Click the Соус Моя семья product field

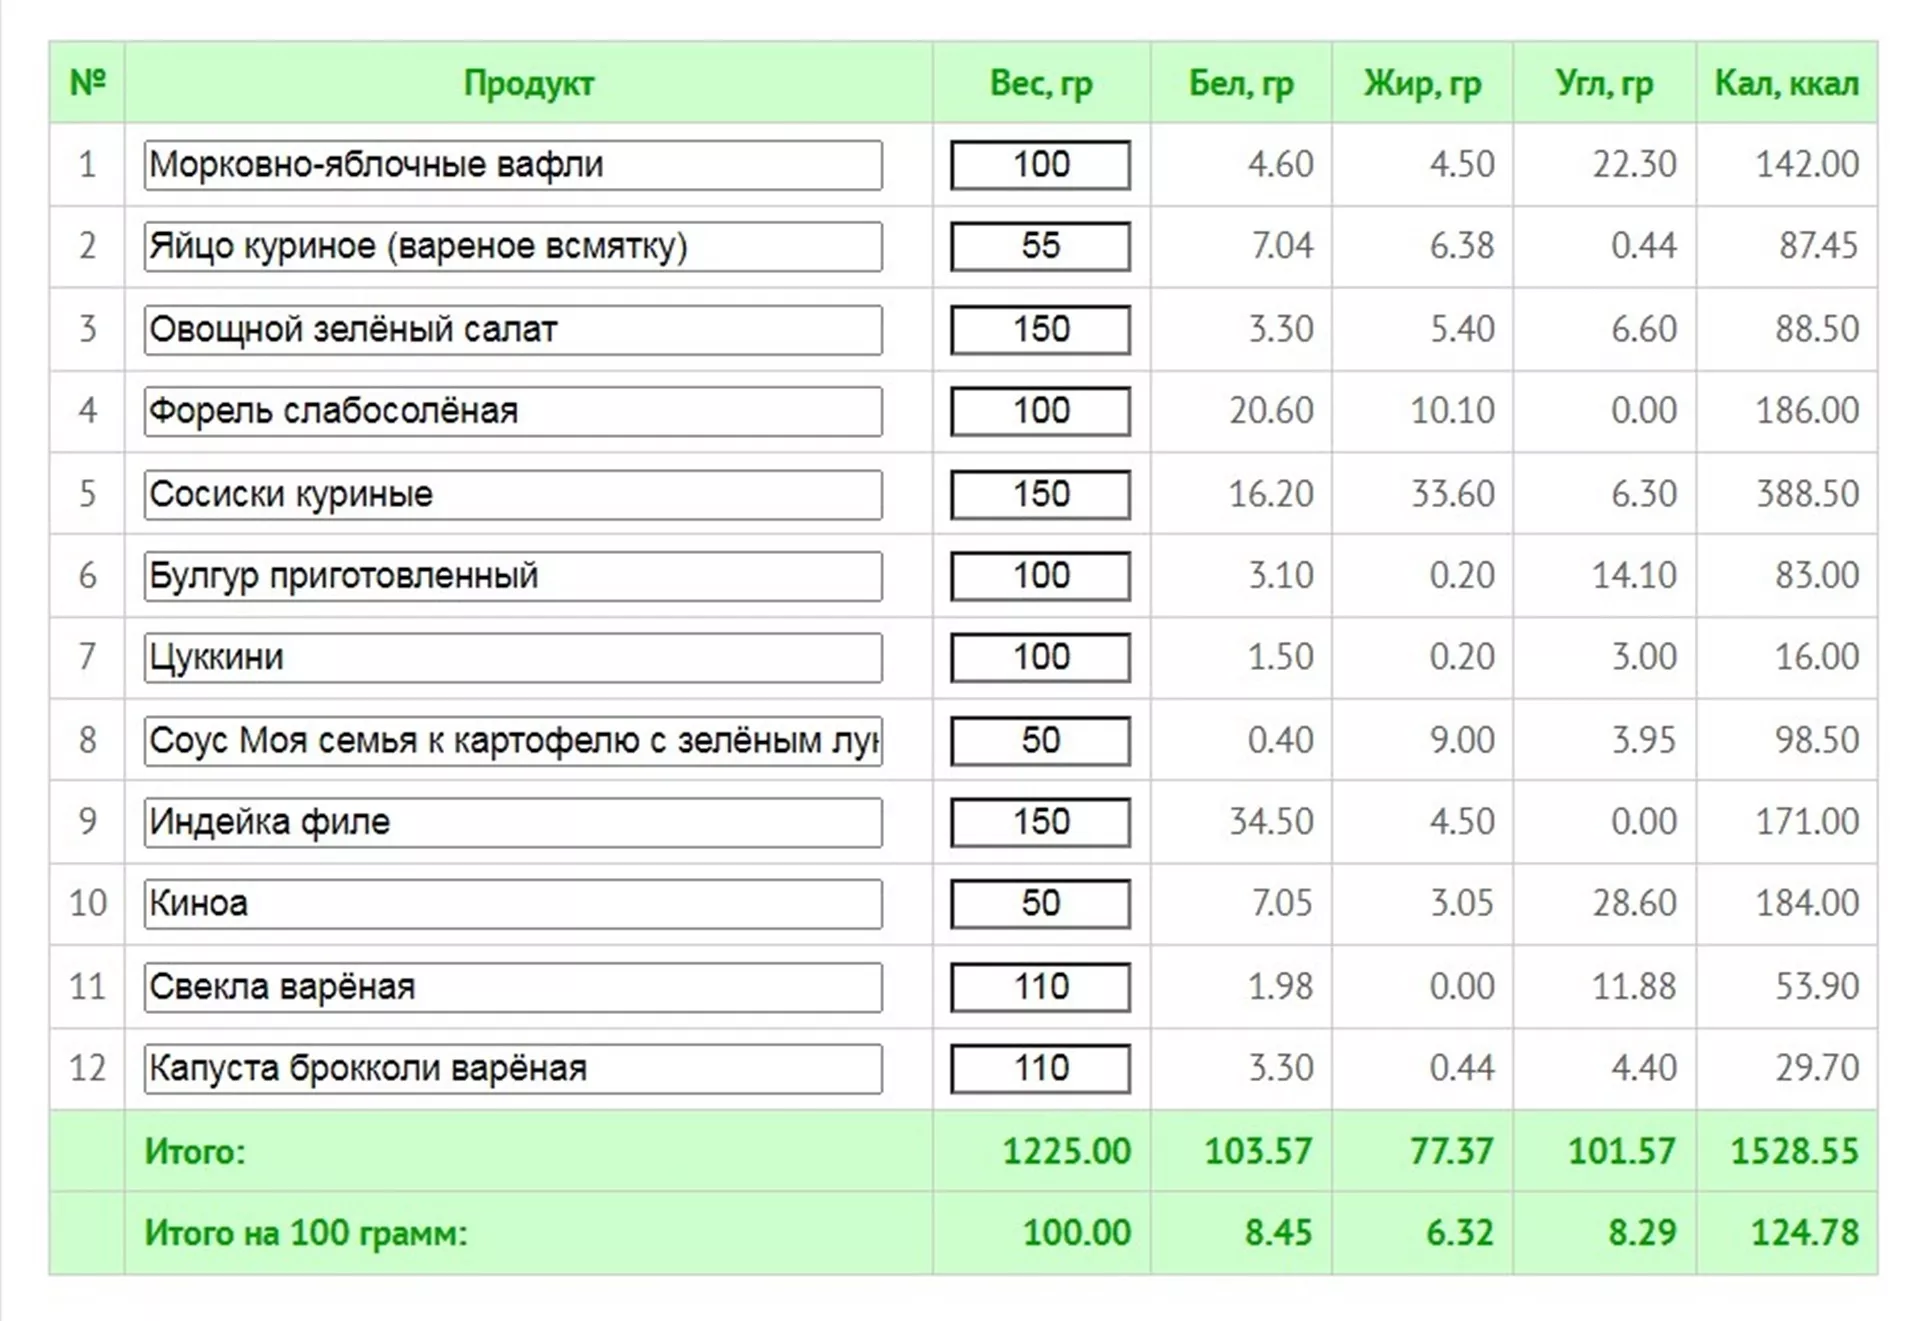click(512, 741)
